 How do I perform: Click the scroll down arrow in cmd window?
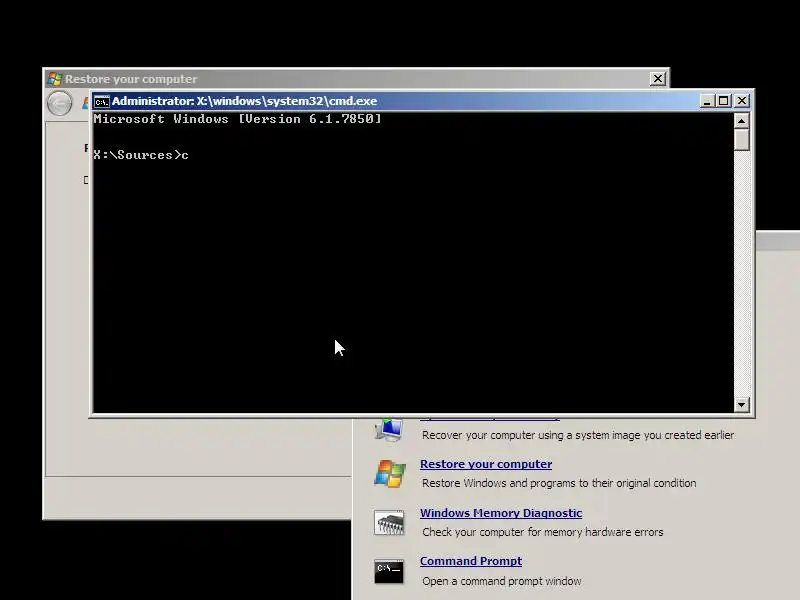[741, 405]
